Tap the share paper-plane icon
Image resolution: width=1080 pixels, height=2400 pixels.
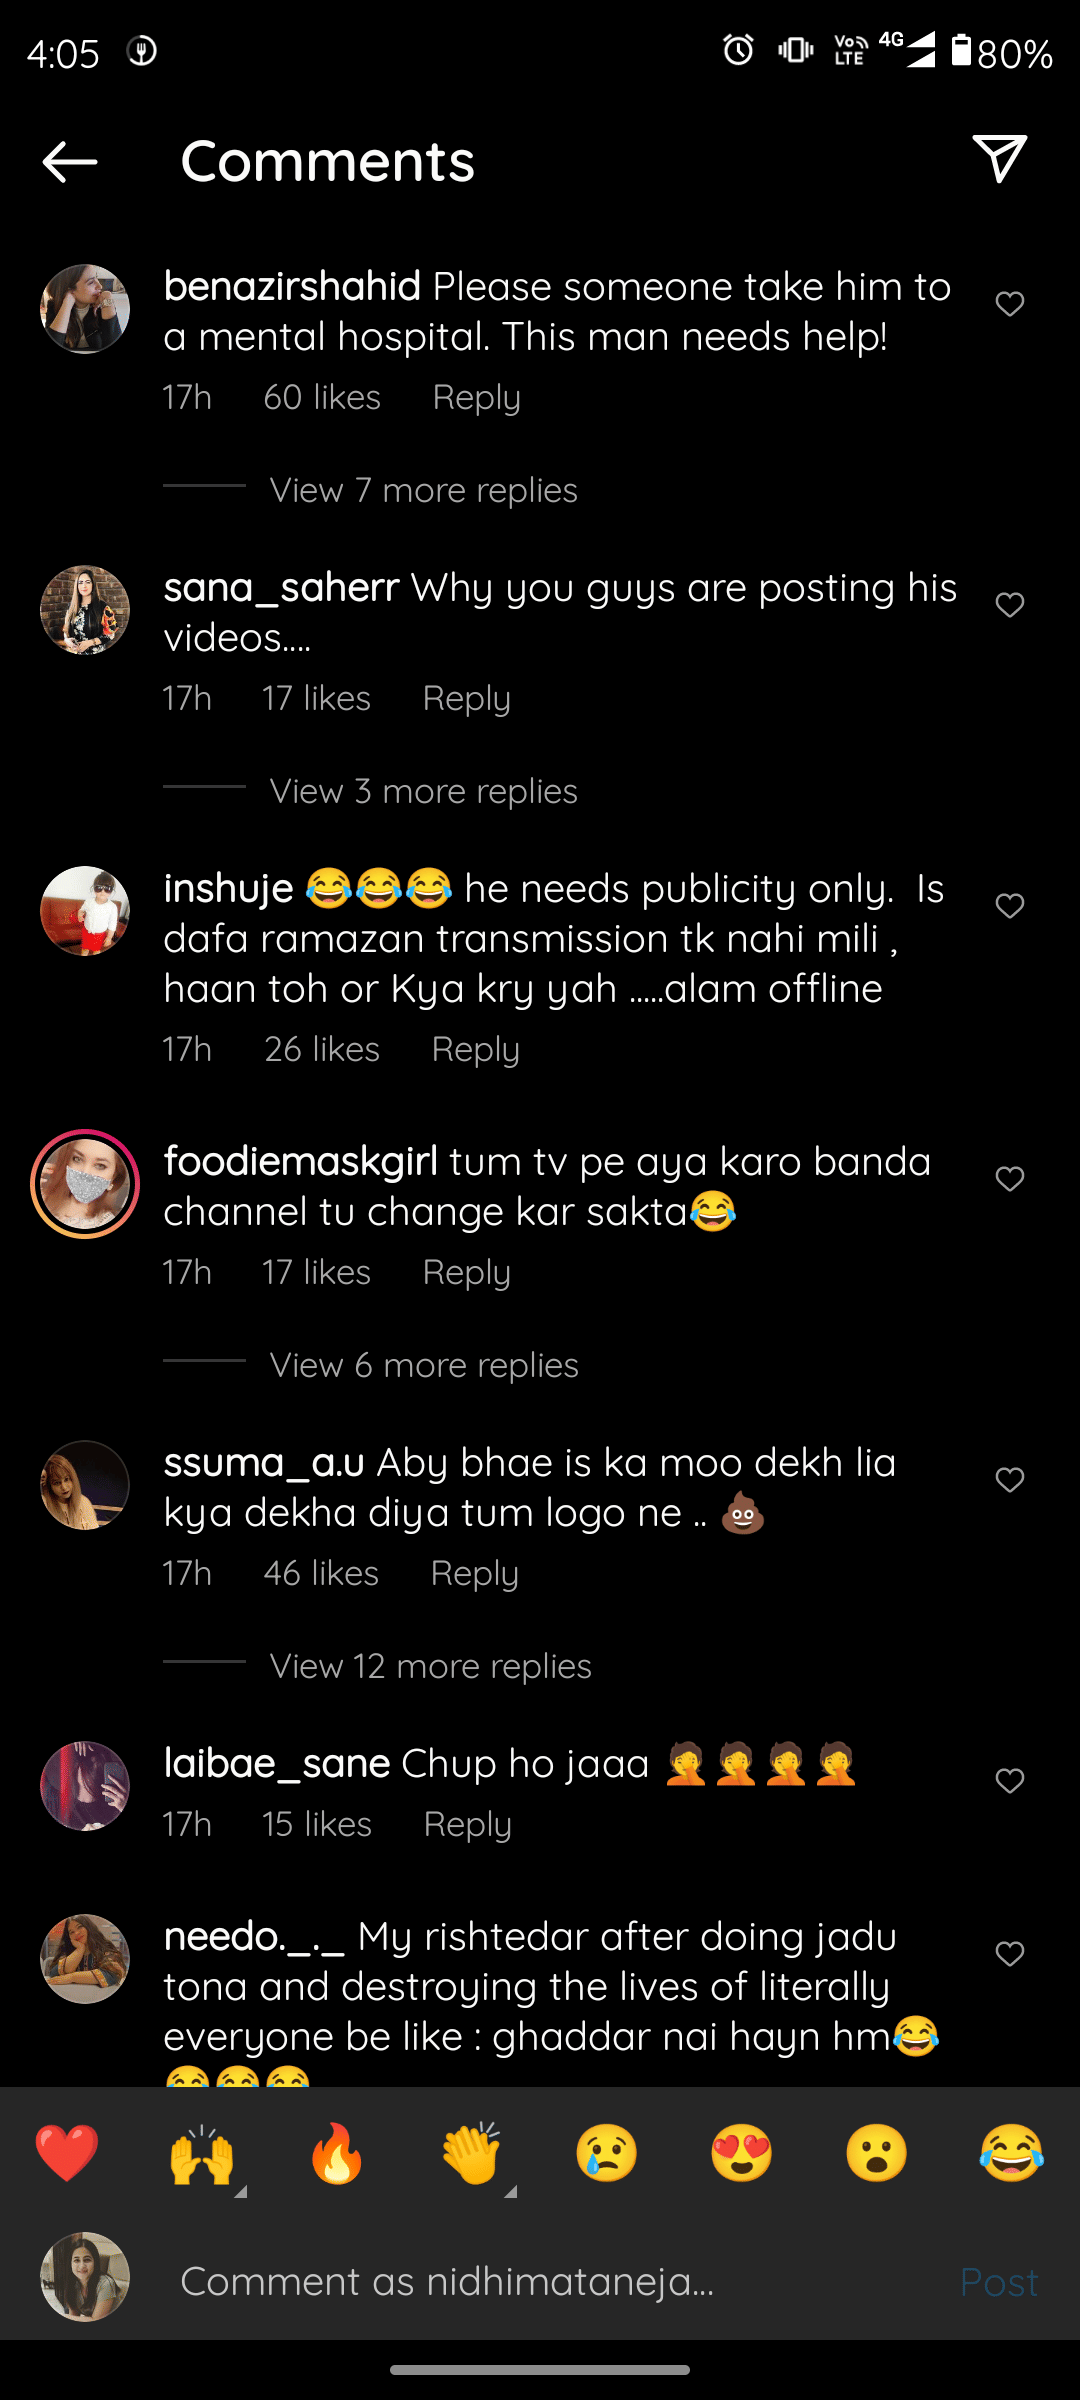pyautogui.click(x=999, y=159)
